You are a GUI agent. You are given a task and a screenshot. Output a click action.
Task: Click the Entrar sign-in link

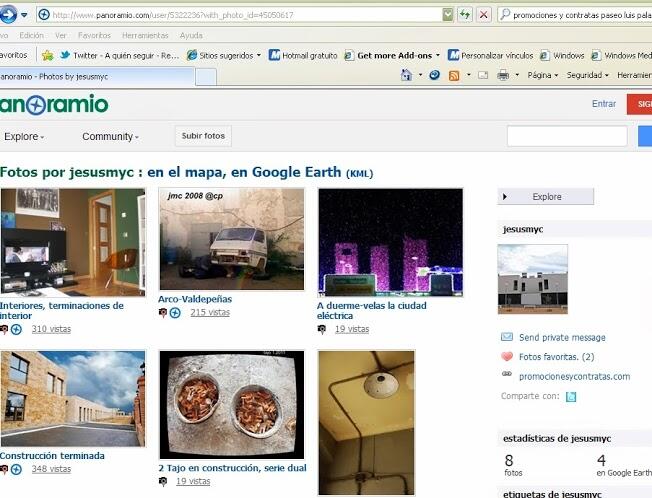tap(604, 104)
